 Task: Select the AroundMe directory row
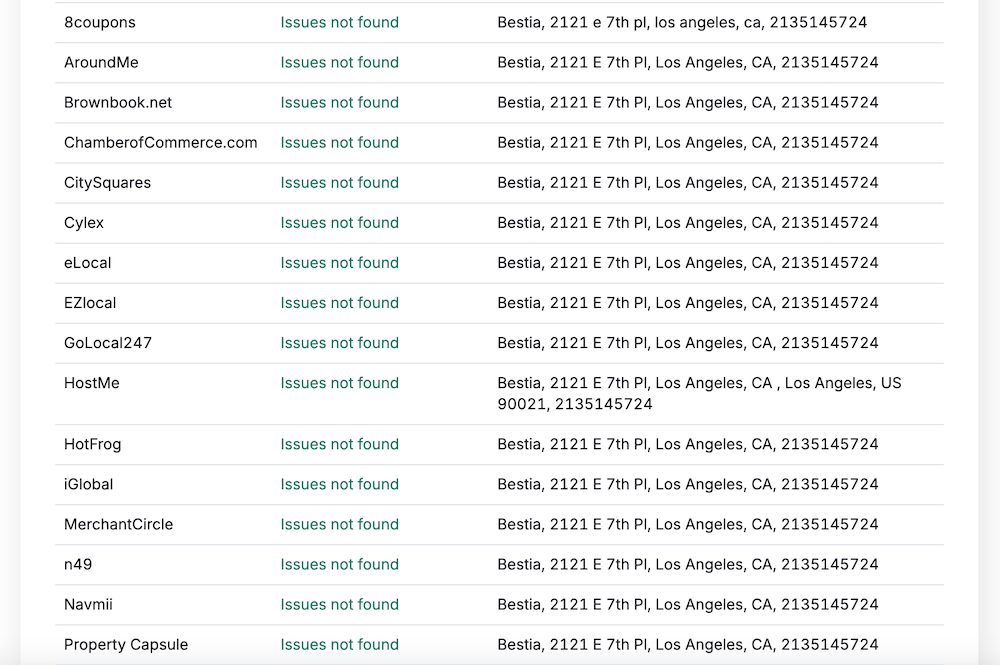101,62
